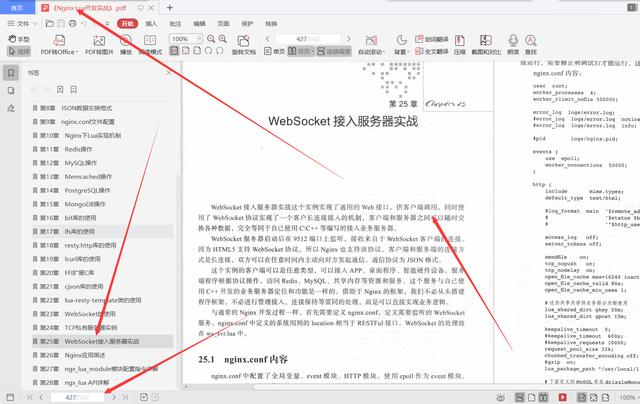Close the bookmarks panel
Screen dimensions: 640x404
pyautogui.click(x=169, y=73)
